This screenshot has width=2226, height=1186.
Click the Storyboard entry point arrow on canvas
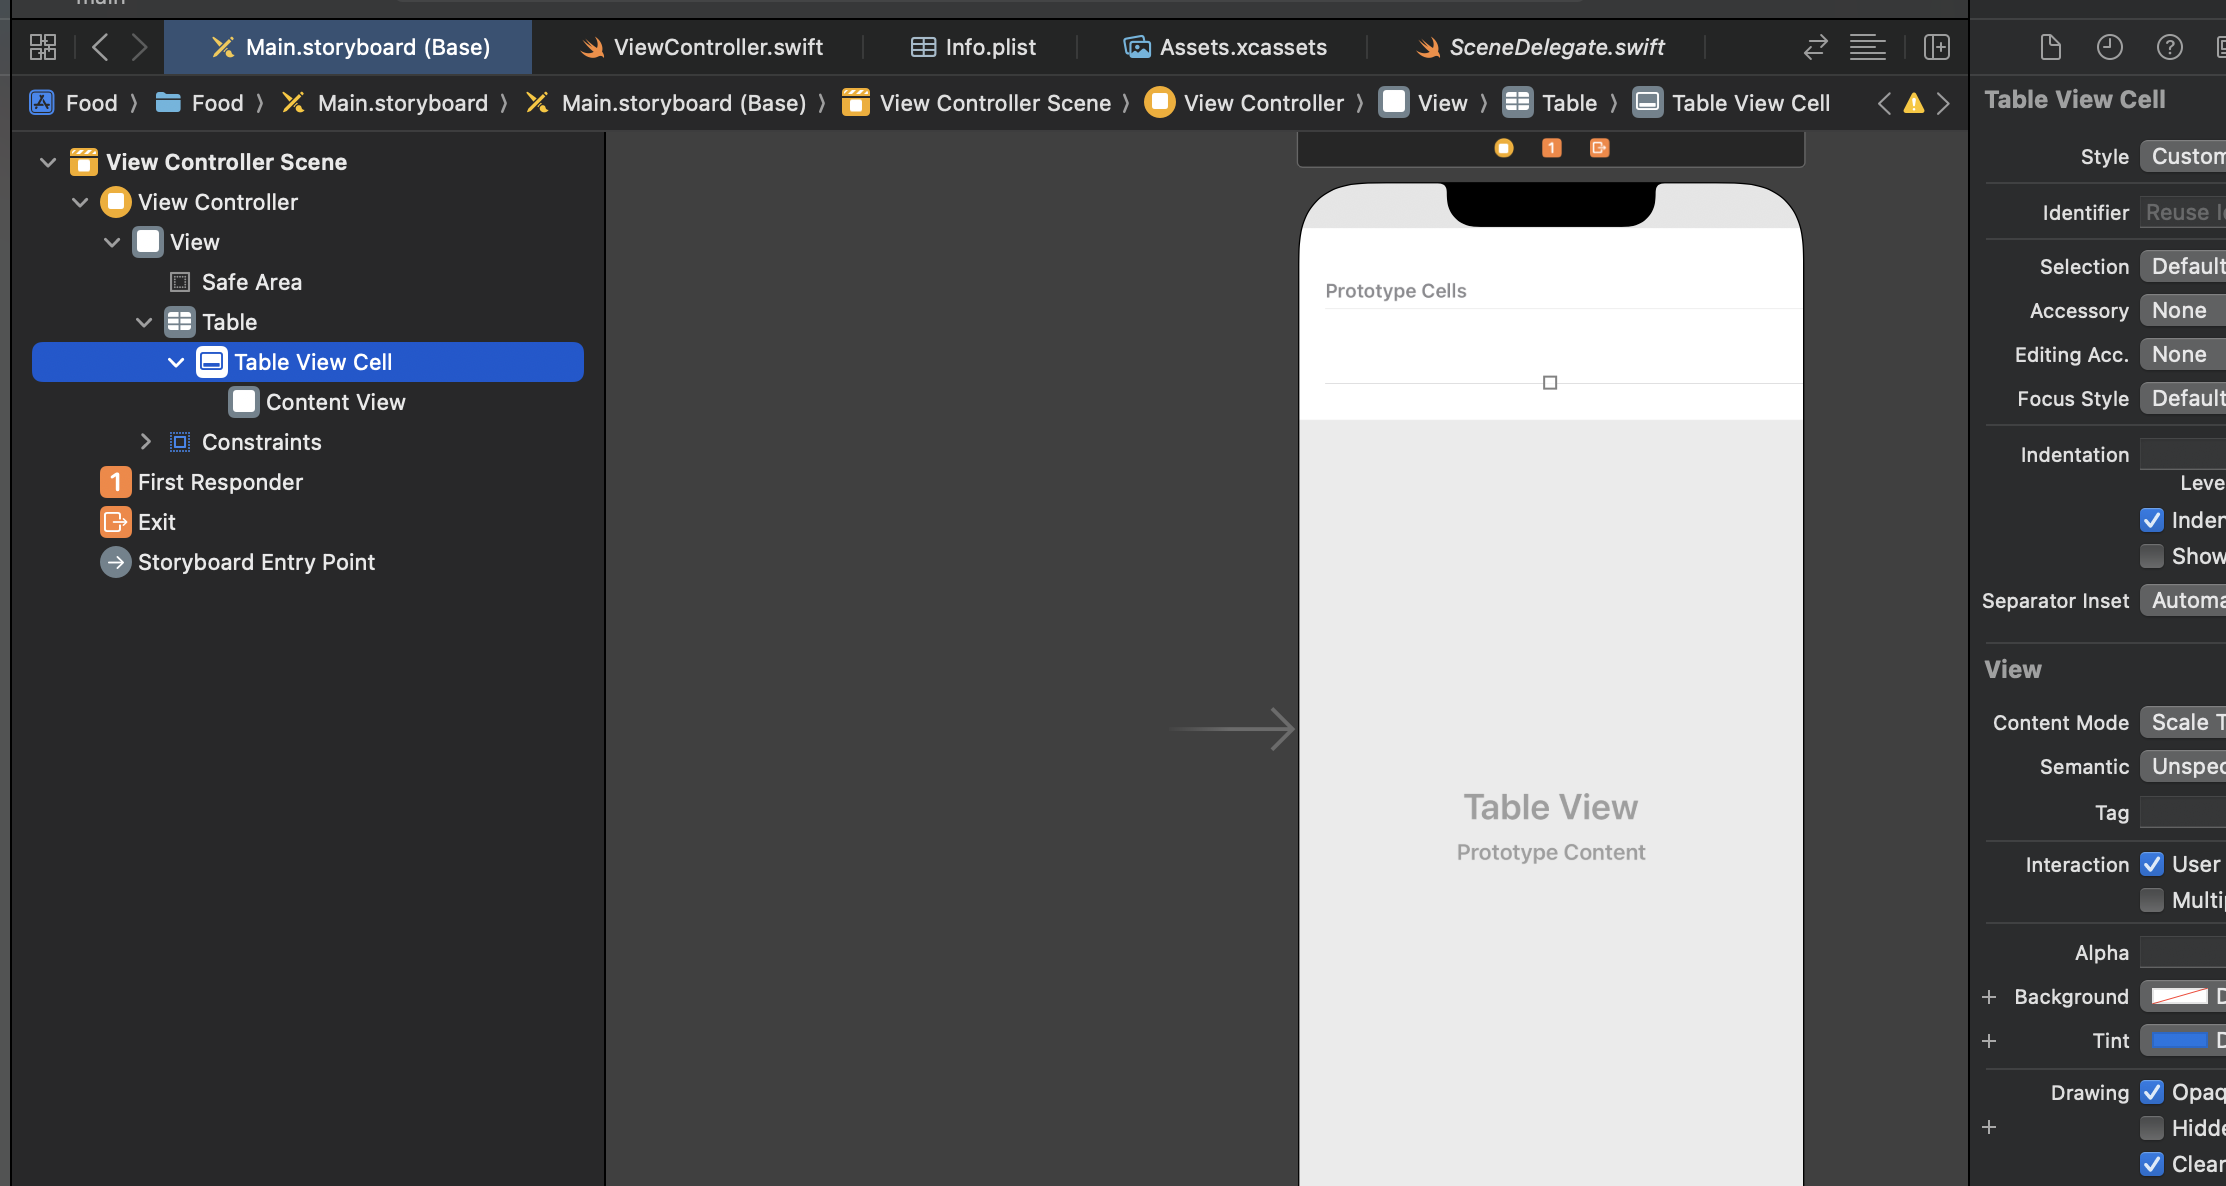(1232, 729)
